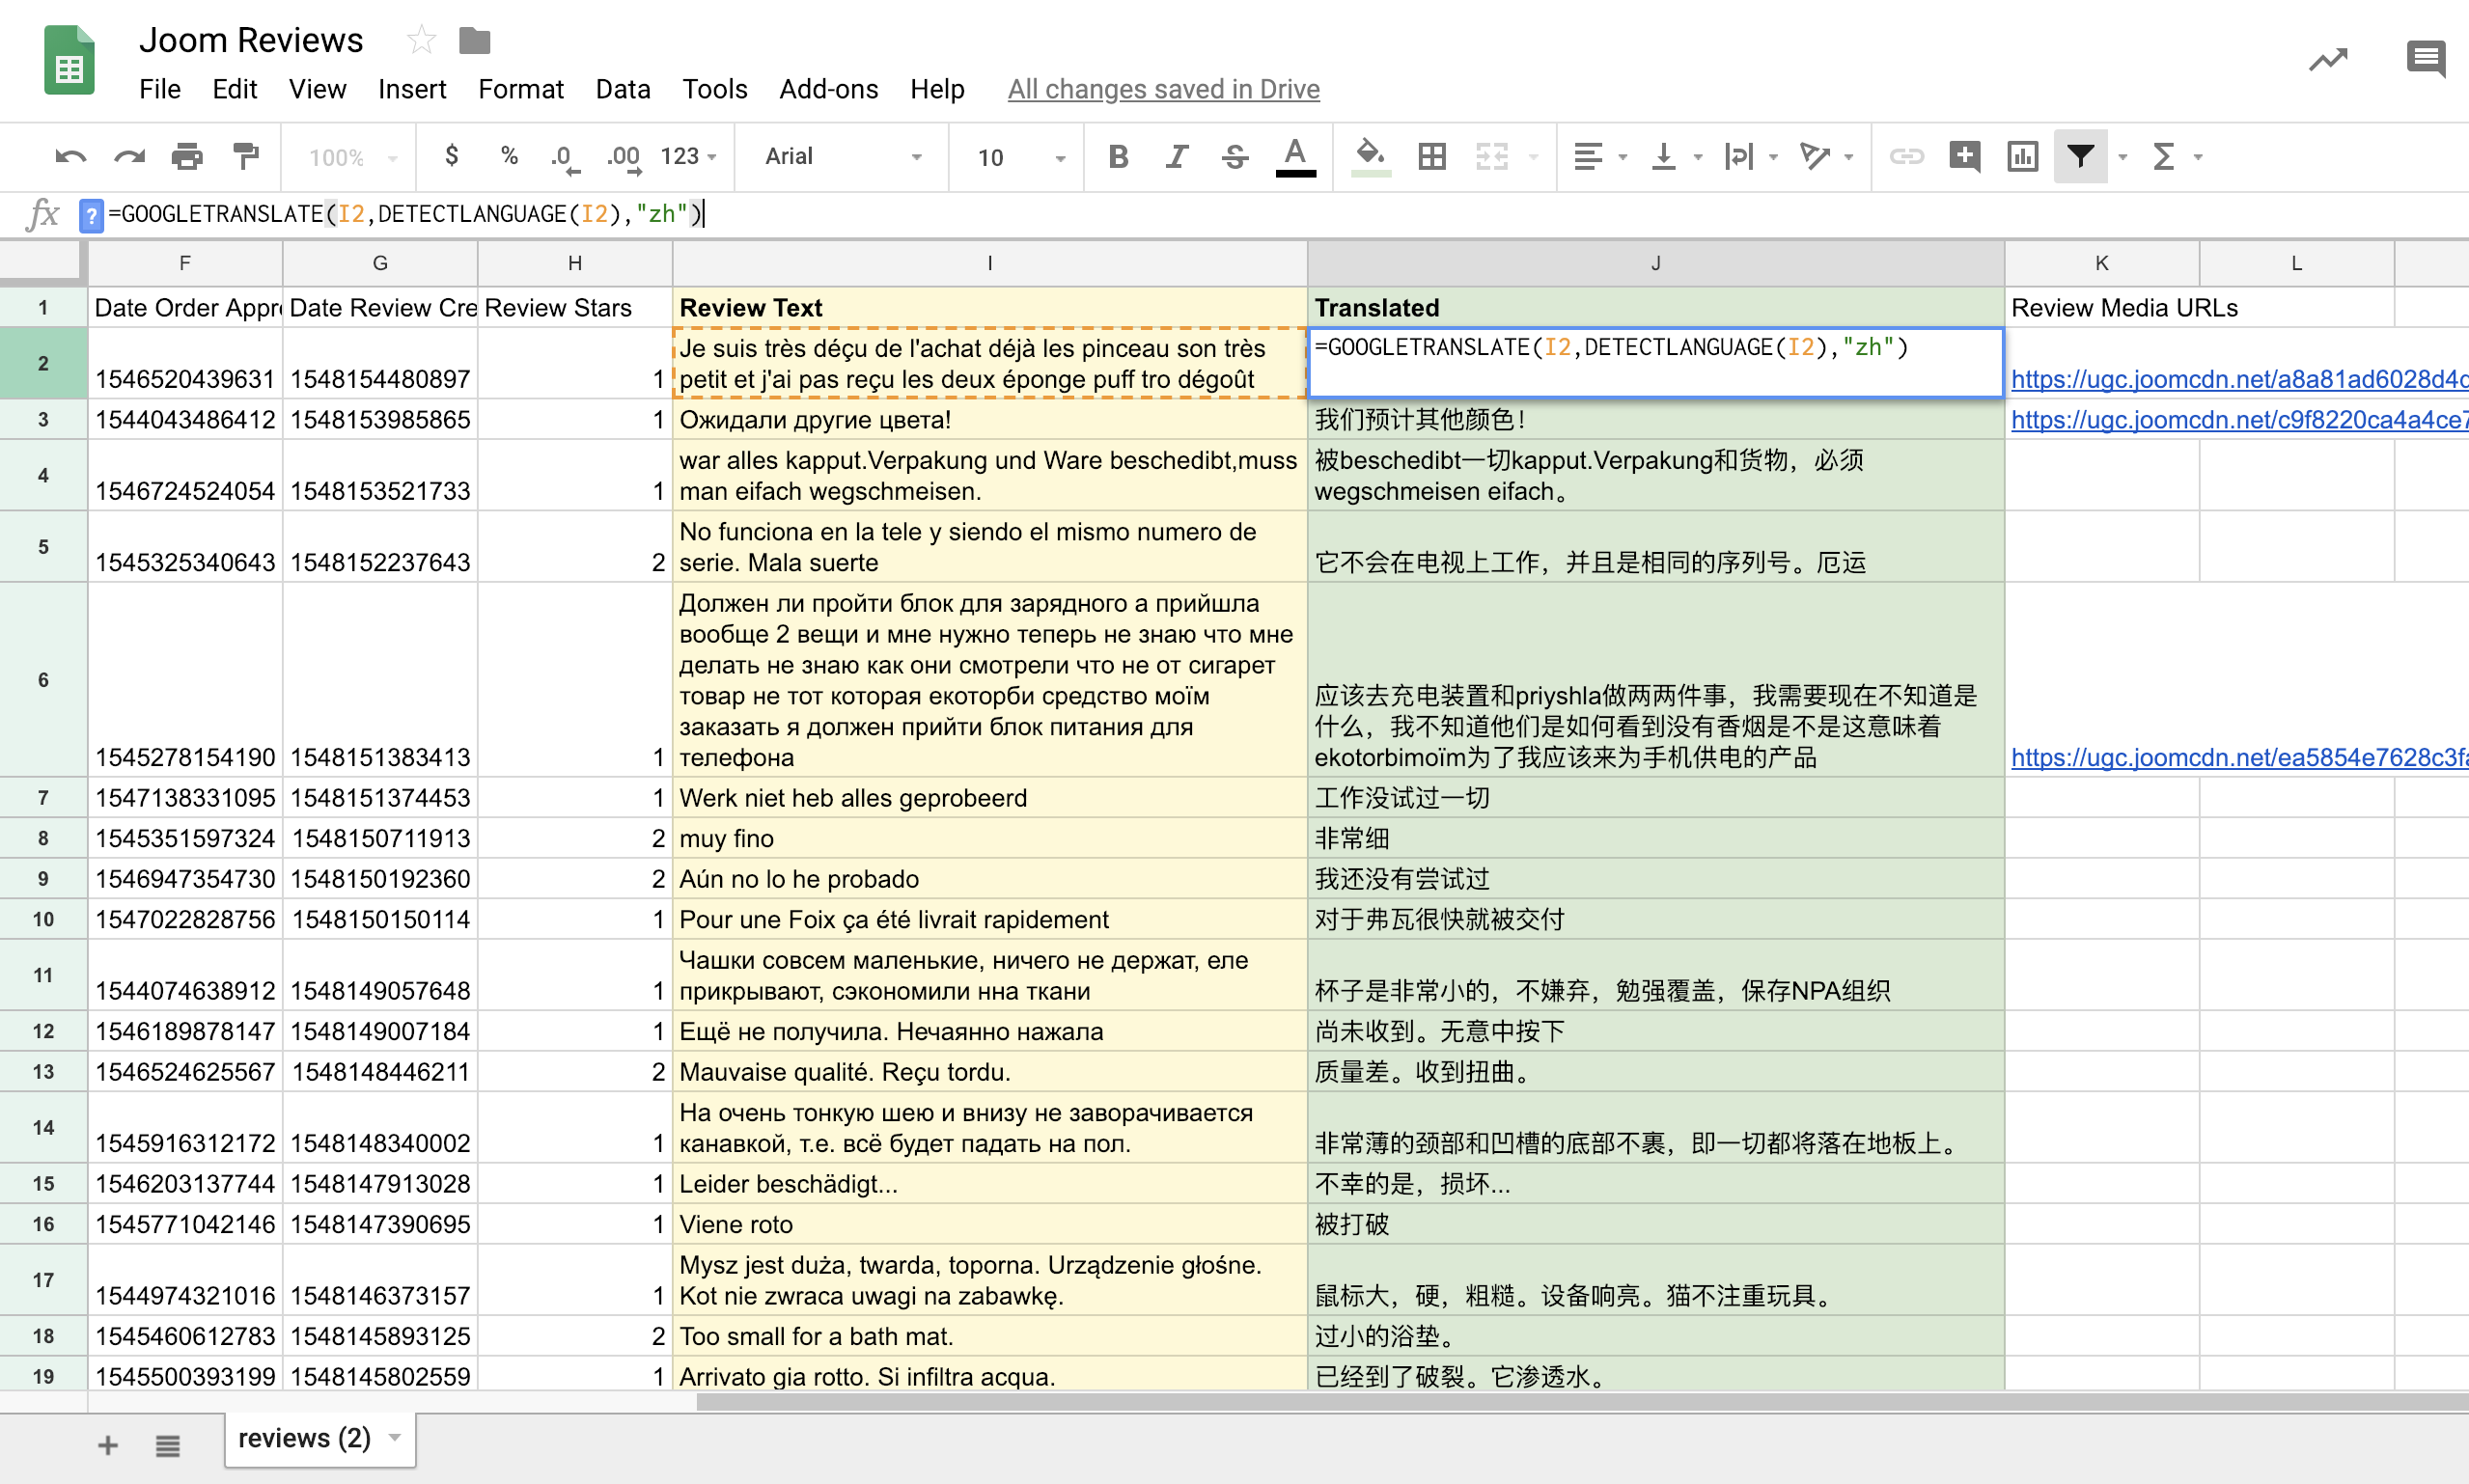
Task: Open the Data menu
Action: click(622, 89)
